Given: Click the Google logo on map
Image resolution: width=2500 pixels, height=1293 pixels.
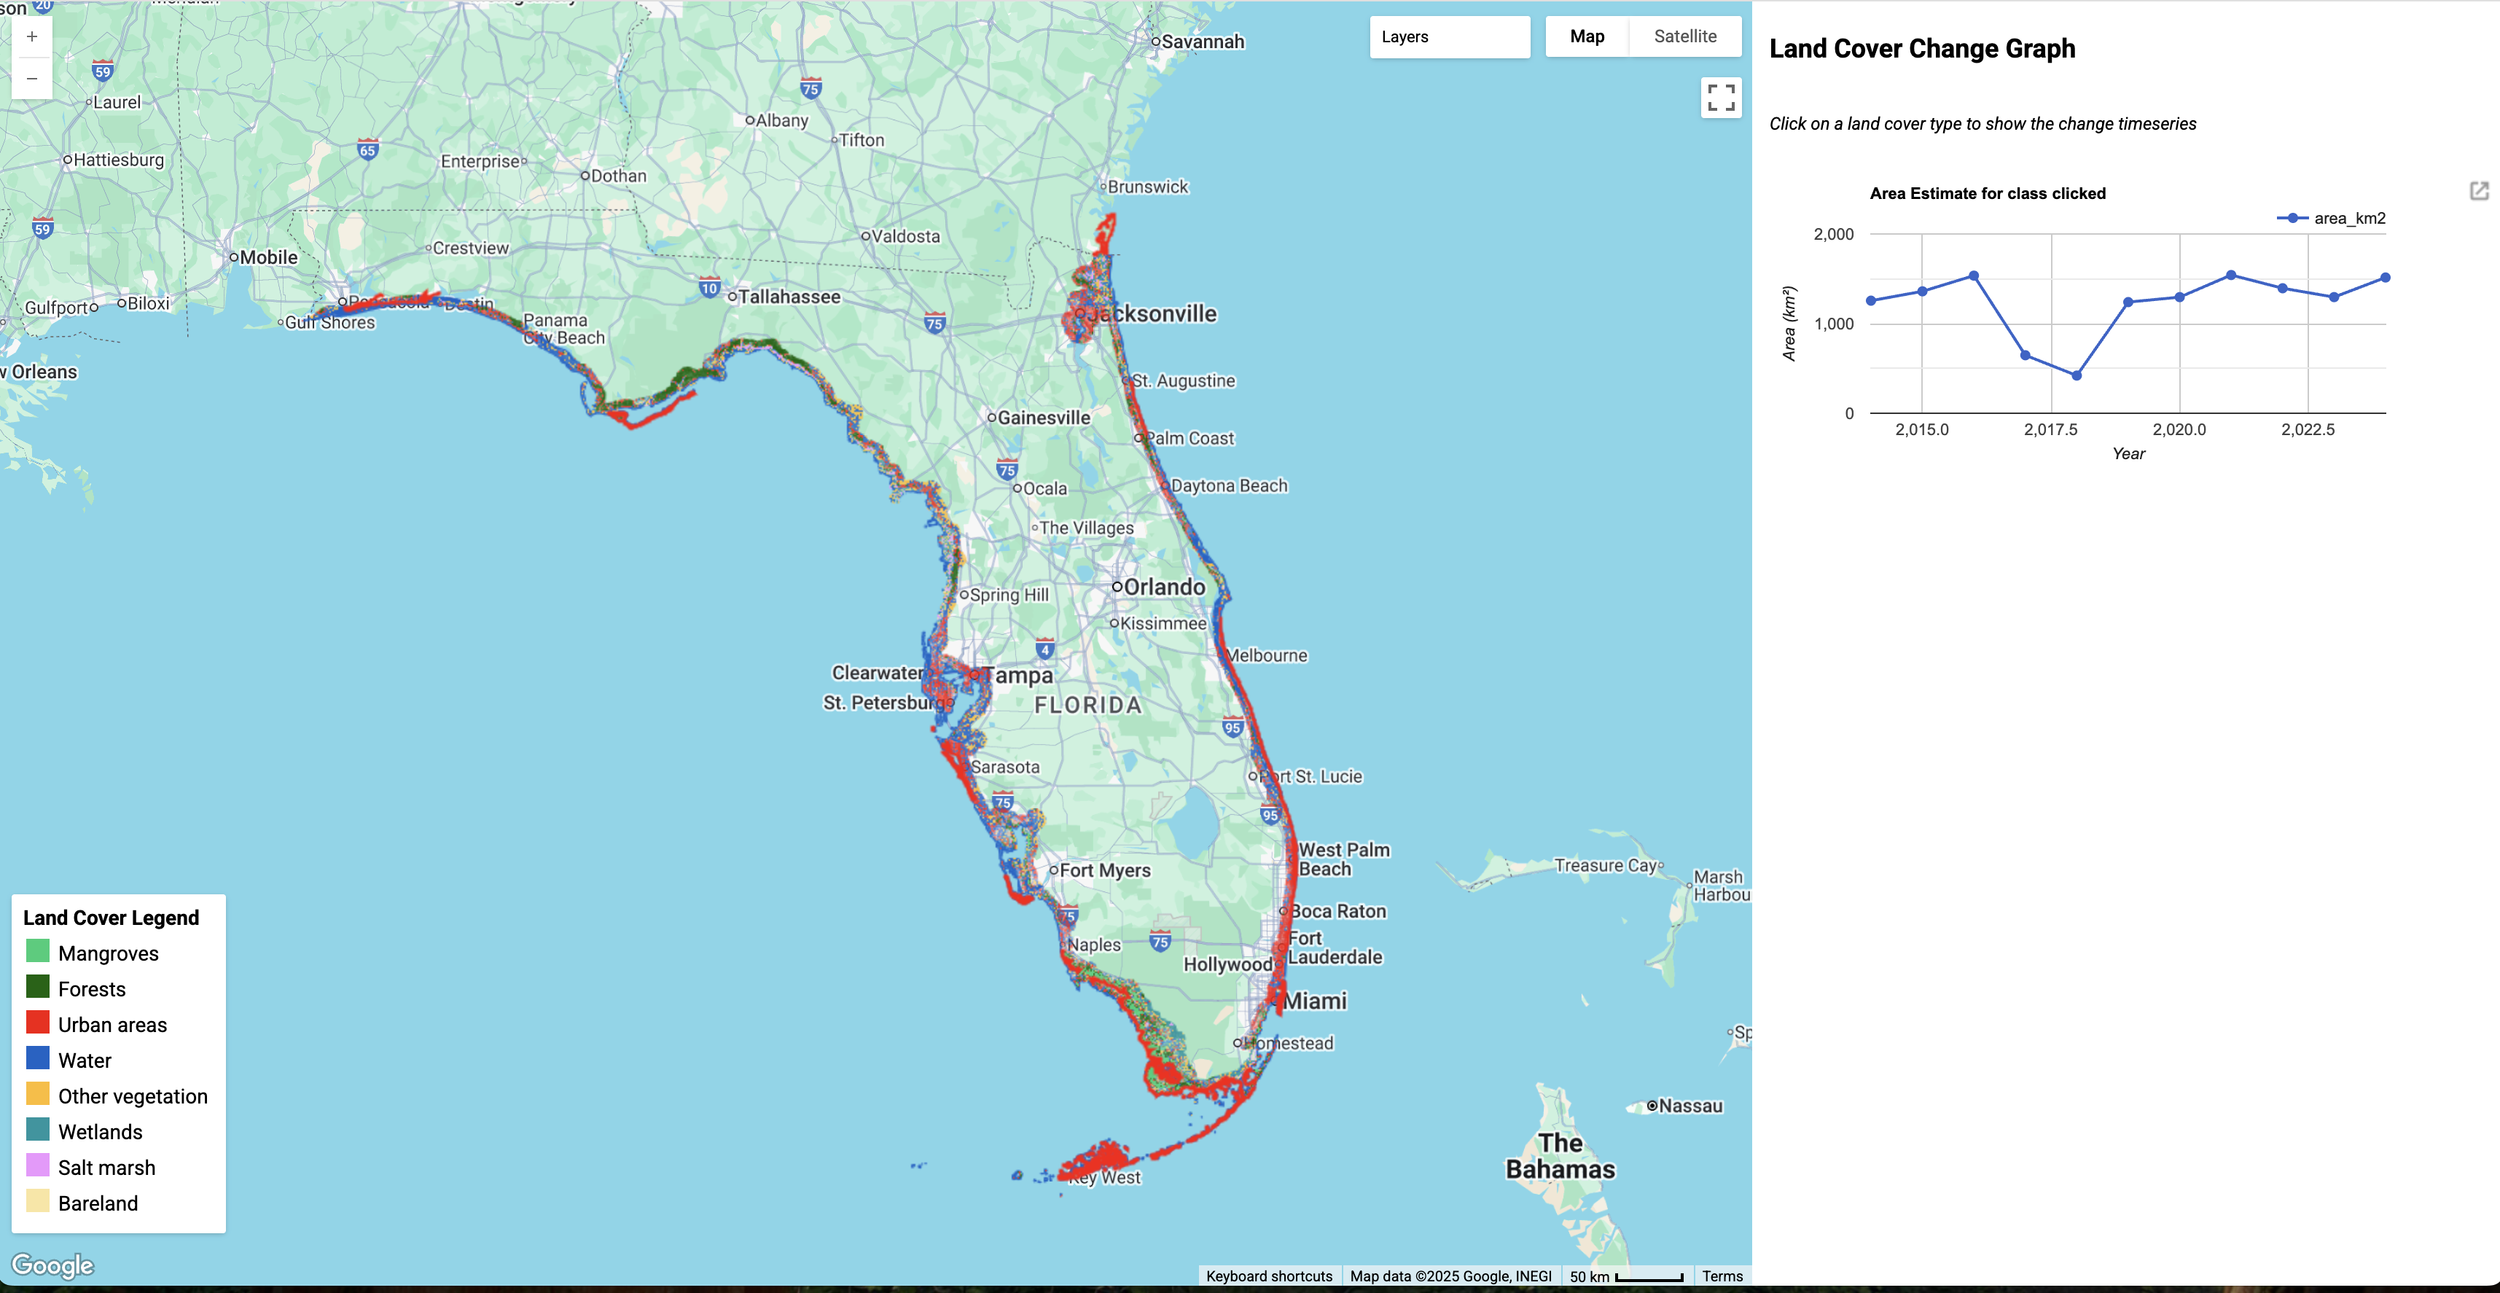Looking at the screenshot, I should 53,1265.
